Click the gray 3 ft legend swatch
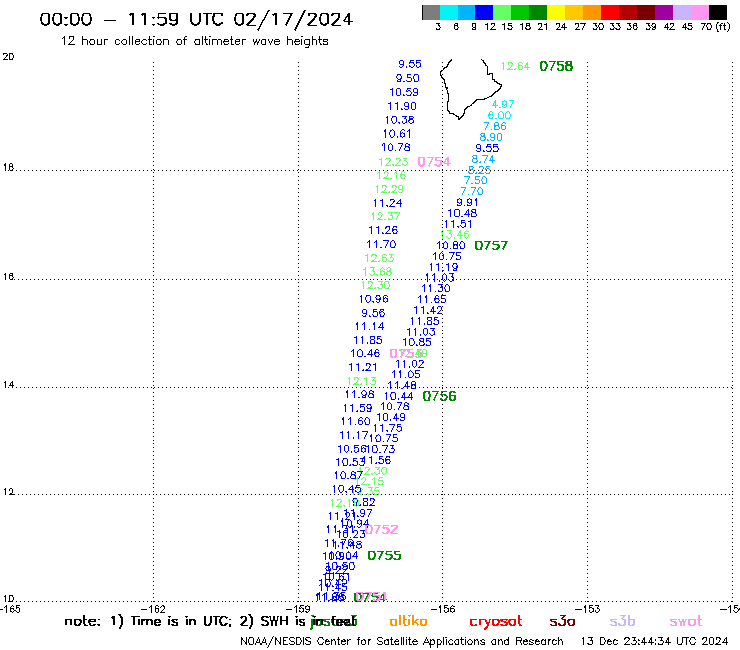This screenshot has height=650, width=740. tap(431, 12)
